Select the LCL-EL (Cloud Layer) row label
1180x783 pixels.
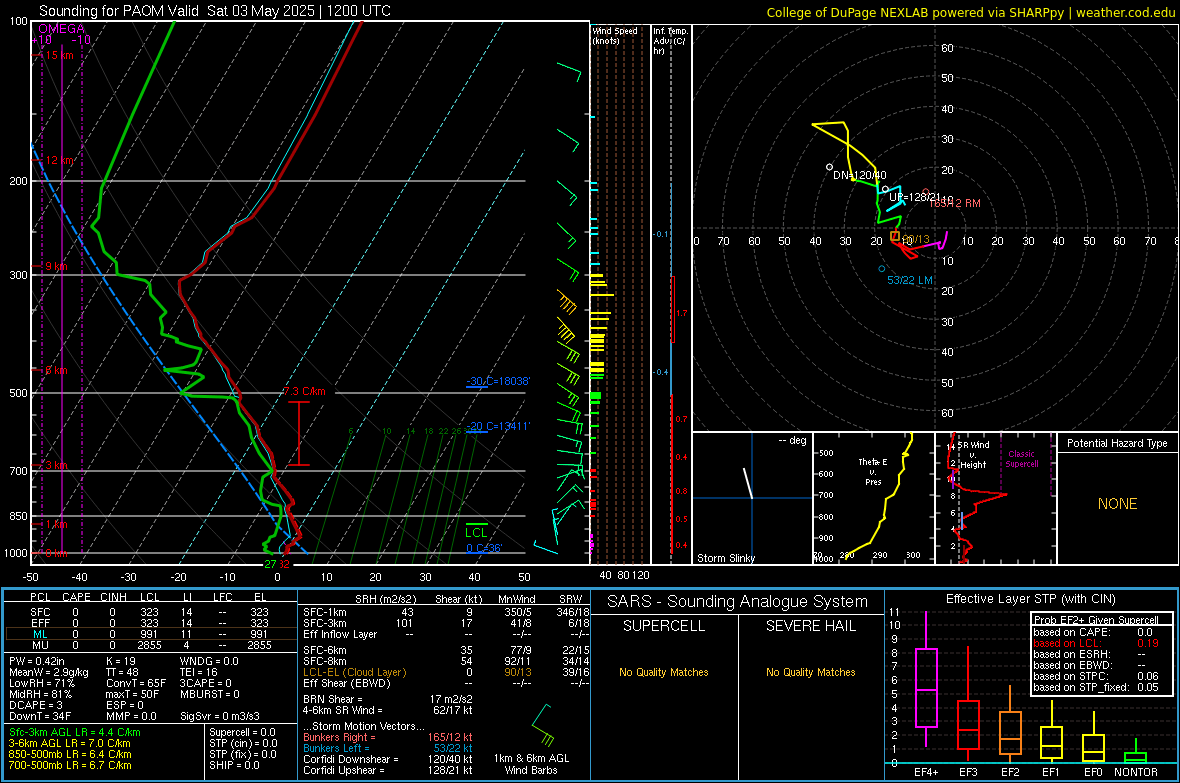354,672
